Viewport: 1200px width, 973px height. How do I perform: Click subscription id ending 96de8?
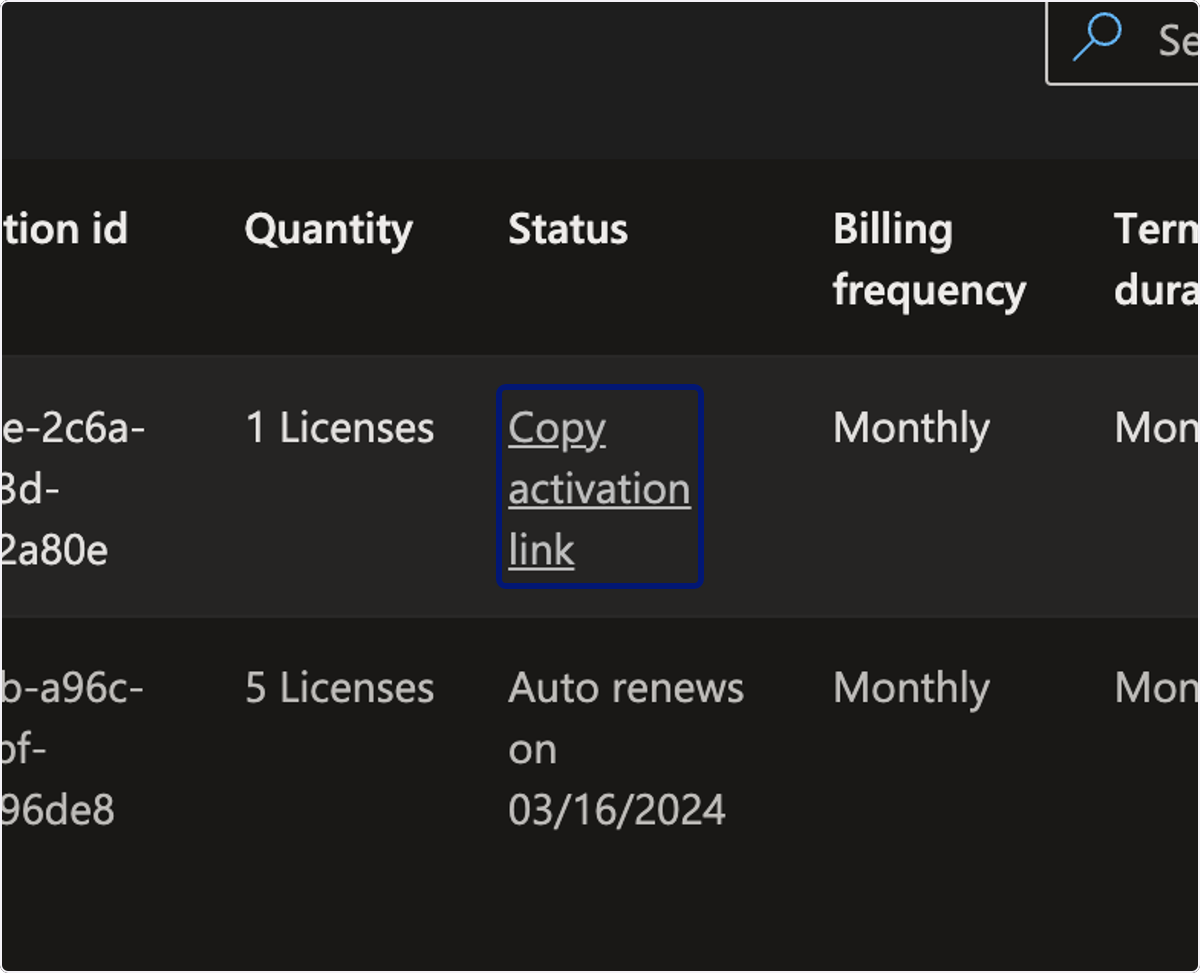coord(72,748)
